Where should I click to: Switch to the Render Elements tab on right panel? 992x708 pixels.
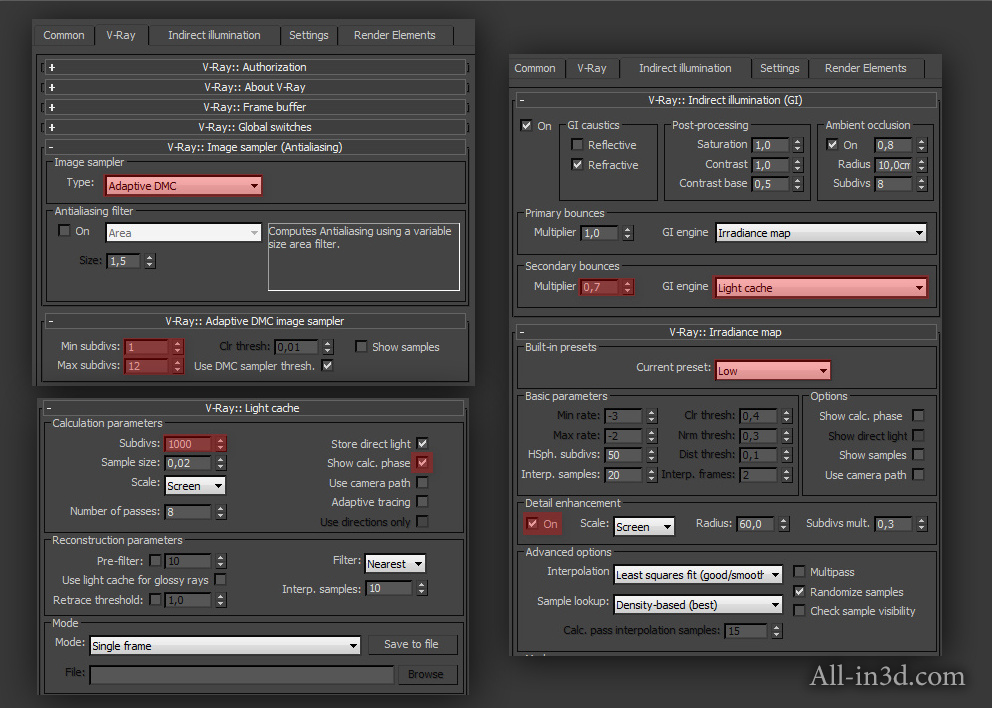point(865,68)
